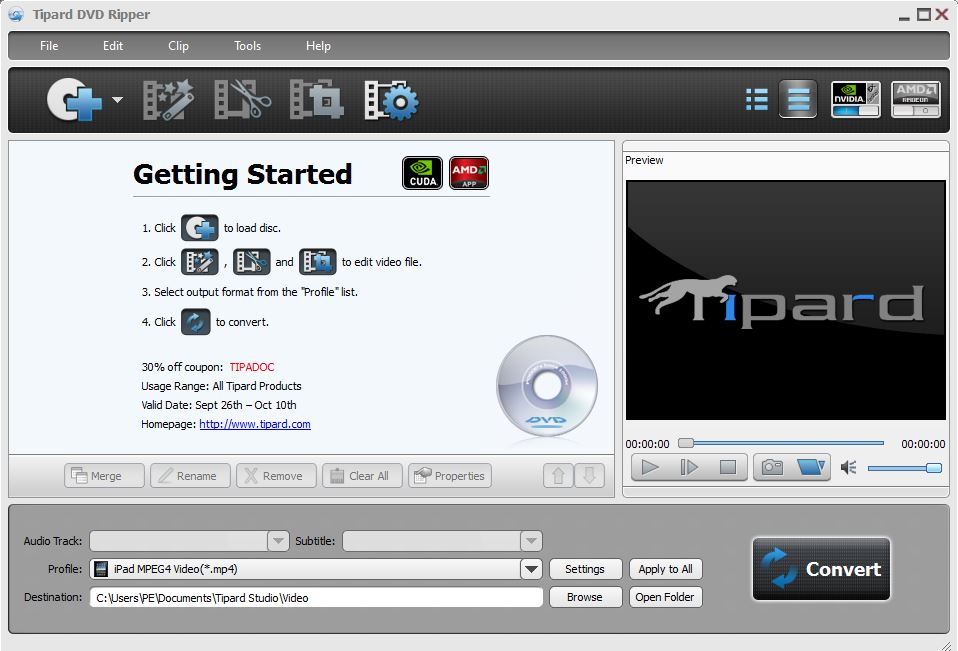
Task: Switch to detailed list view mode
Action: [x=757, y=99]
